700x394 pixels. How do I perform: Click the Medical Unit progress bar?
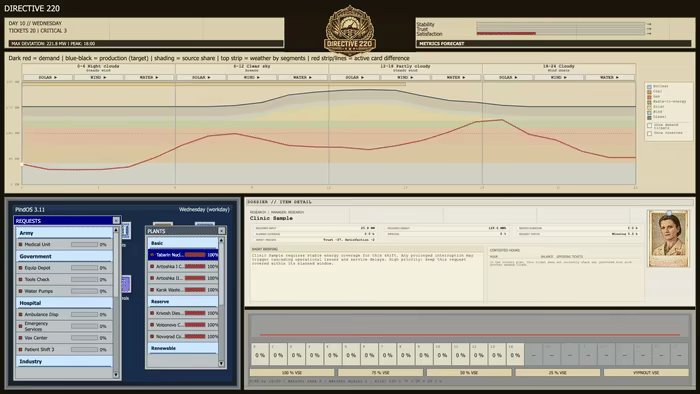tap(84, 245)
